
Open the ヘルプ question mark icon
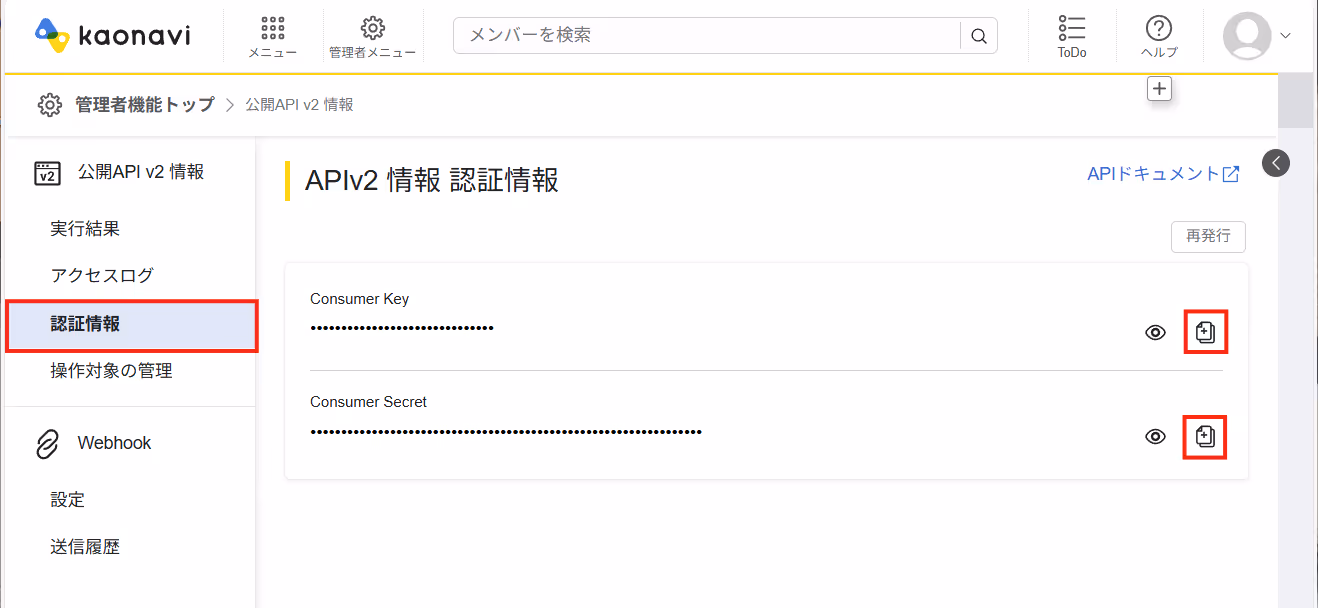[x=1159, y=28]
